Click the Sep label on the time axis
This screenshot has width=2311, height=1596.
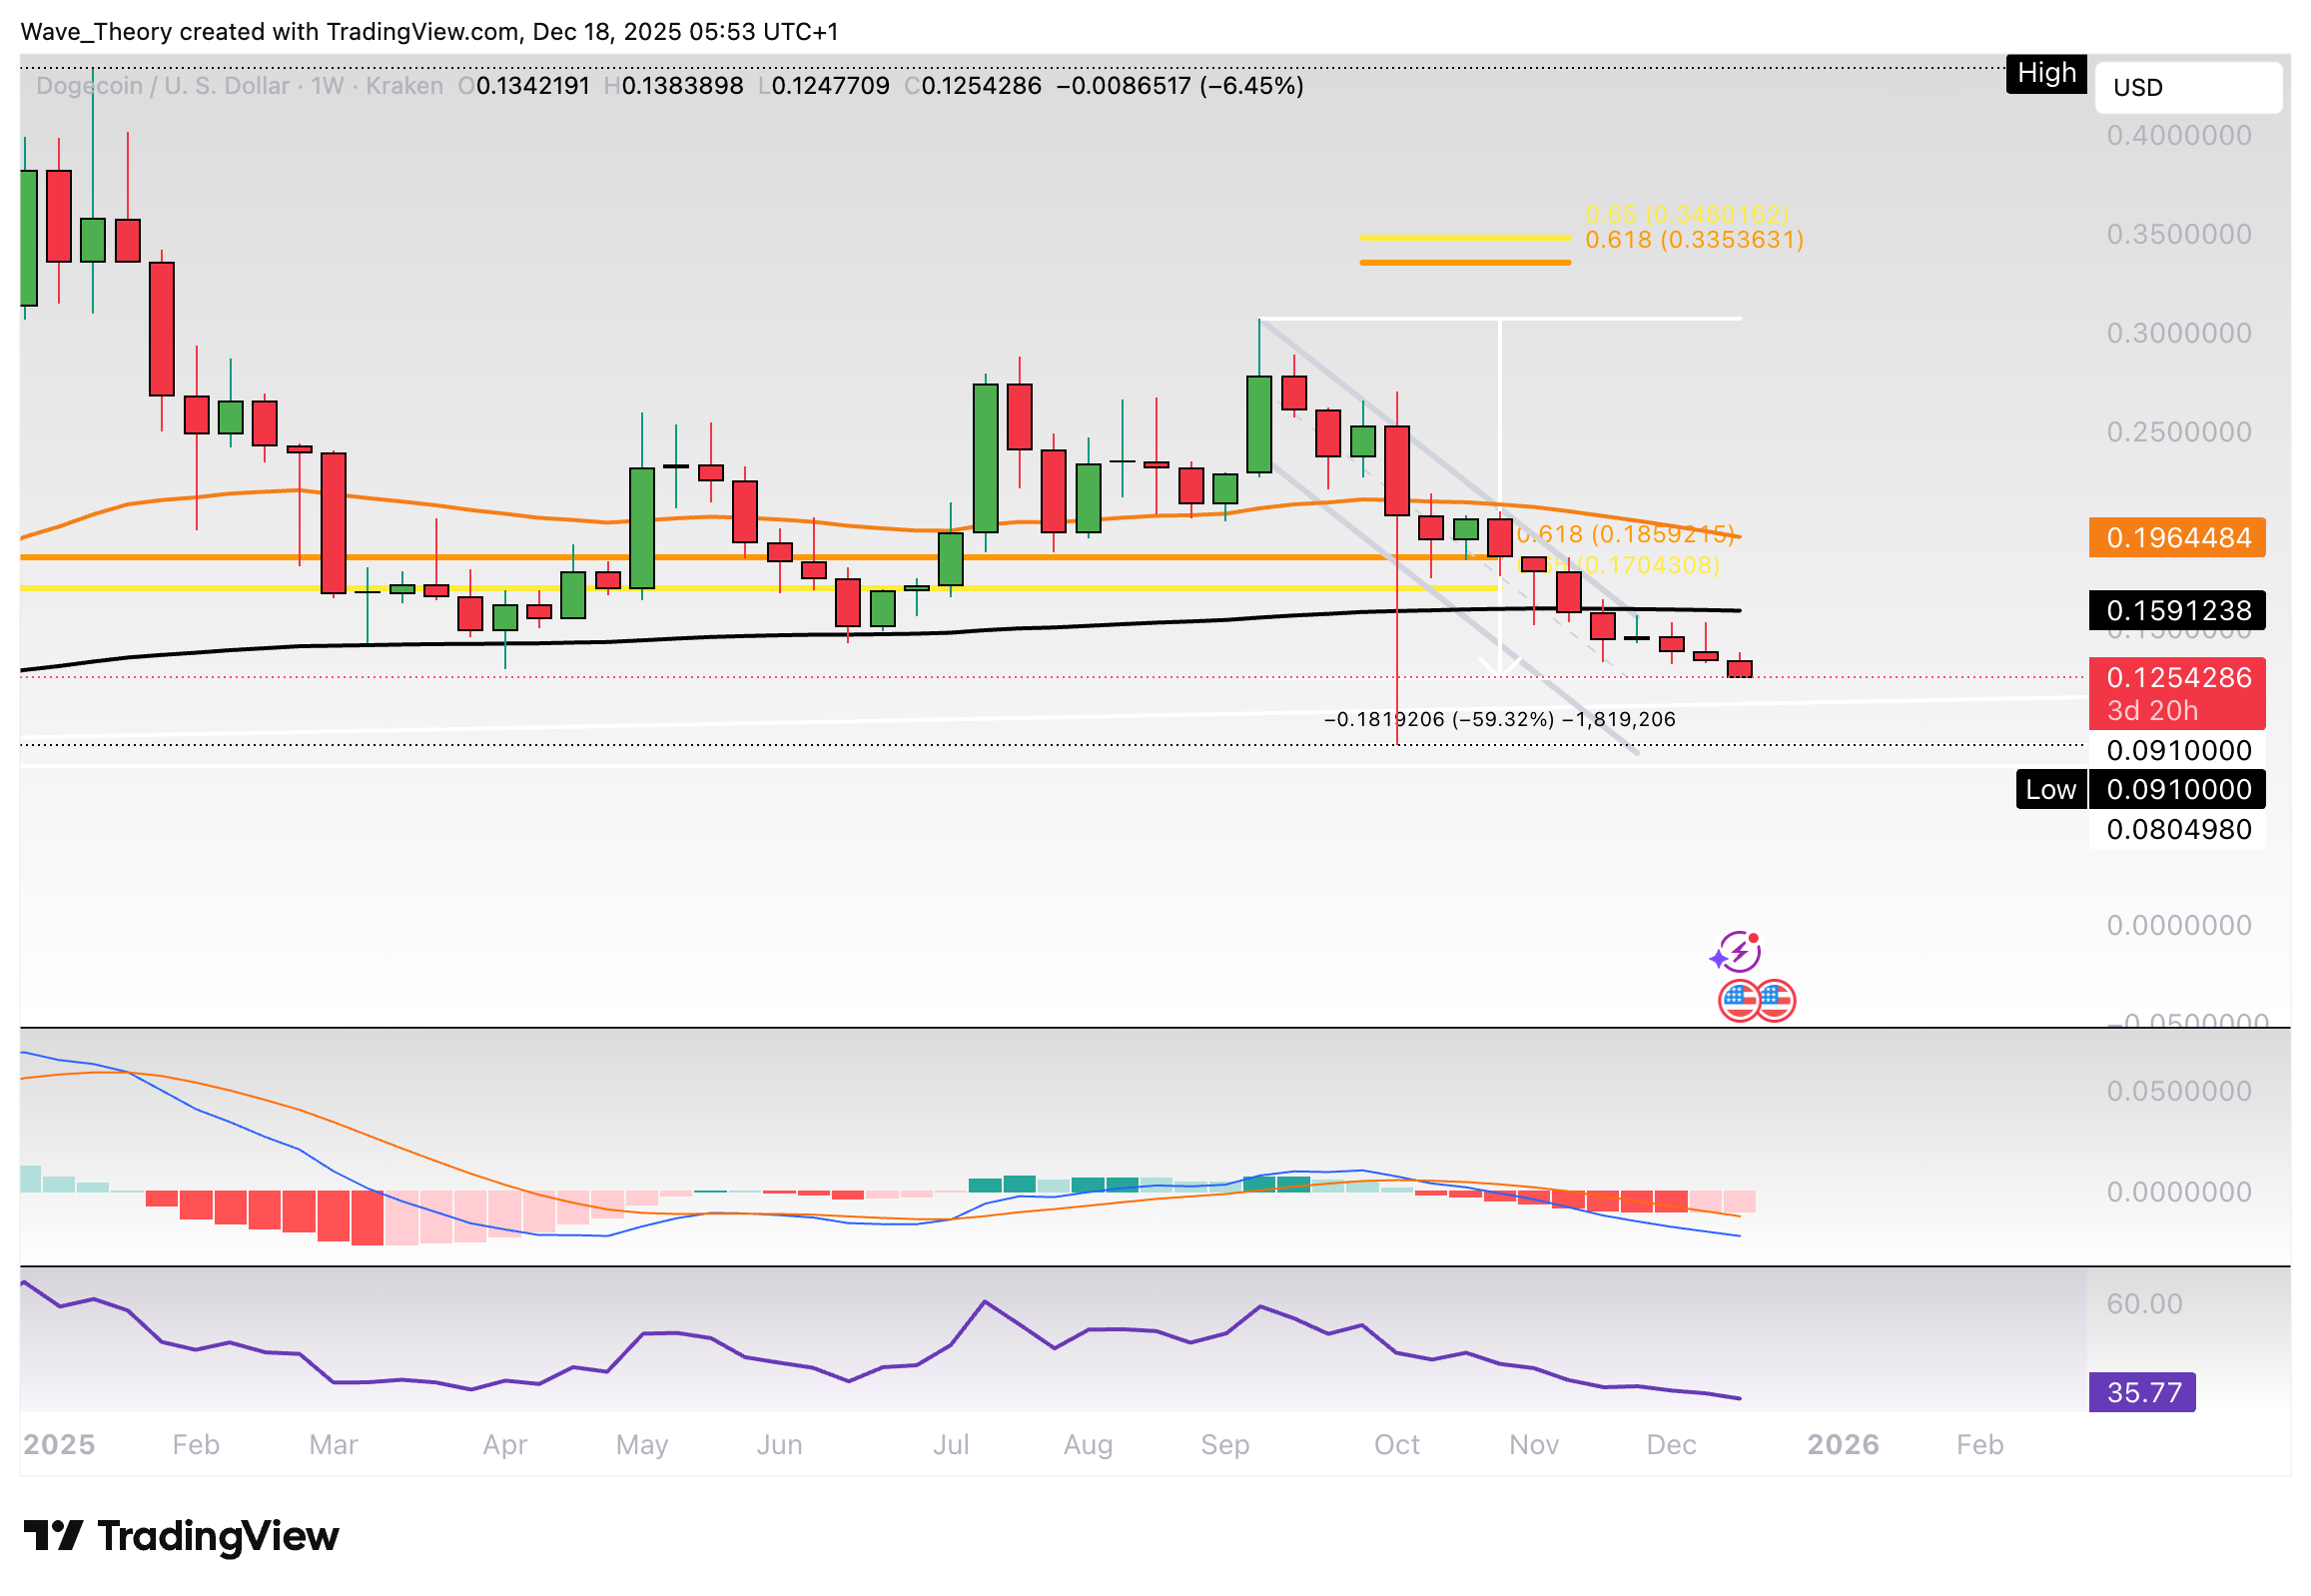[1224, 1444]
